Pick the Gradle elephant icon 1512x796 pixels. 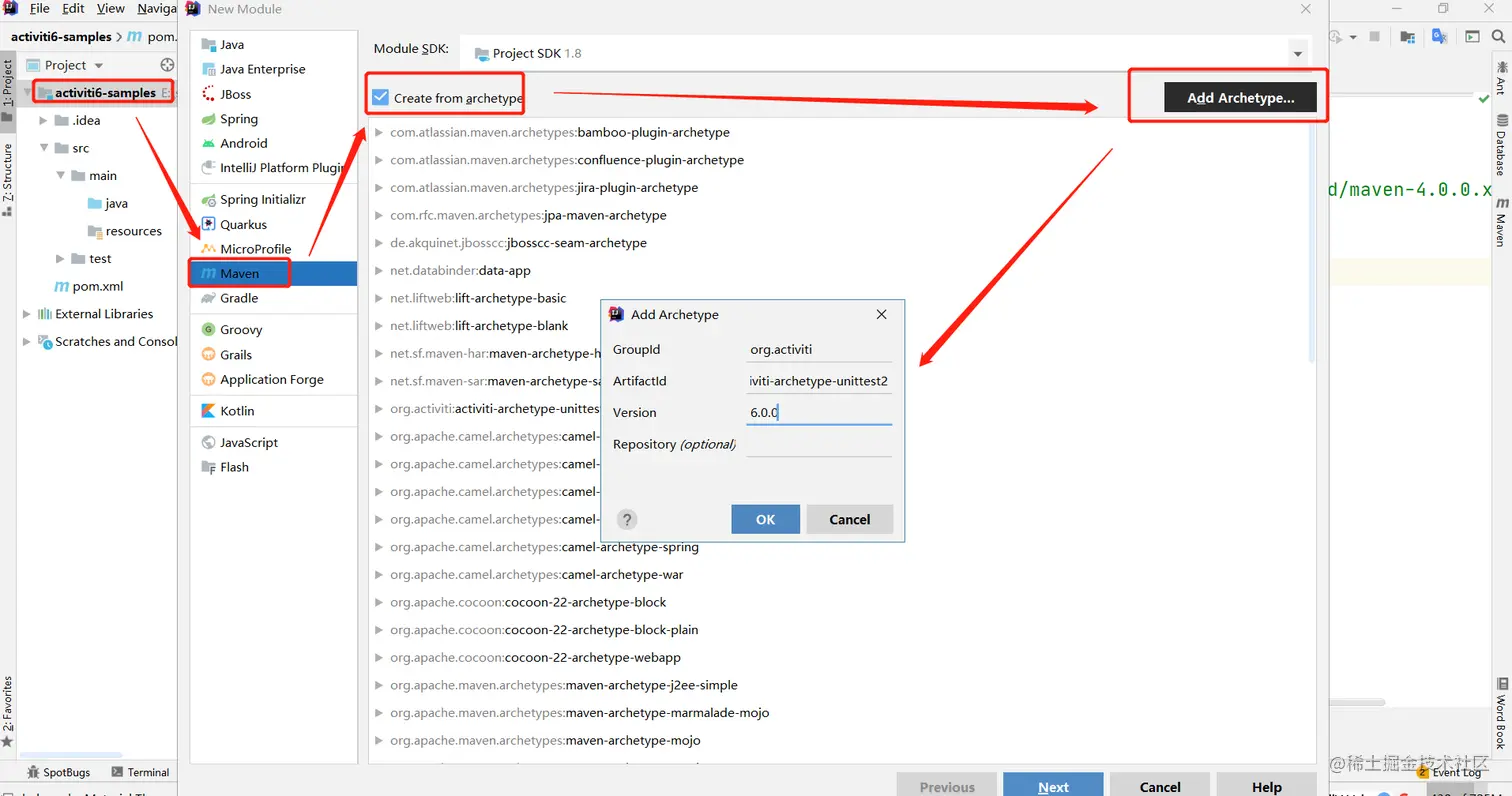208,298
